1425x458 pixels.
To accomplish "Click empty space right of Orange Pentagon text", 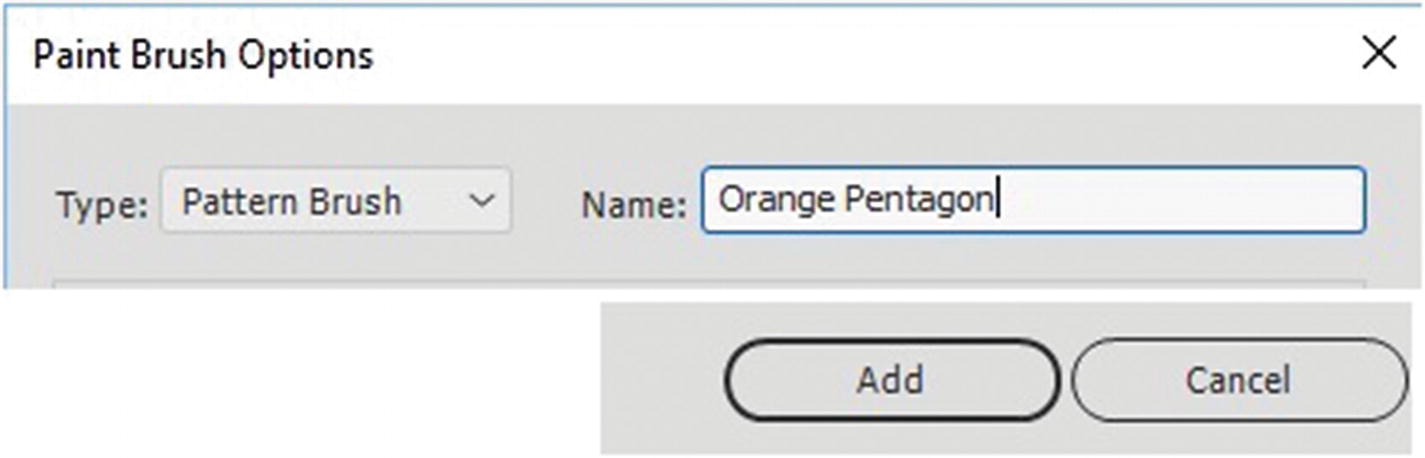I will click(1180, 200).
